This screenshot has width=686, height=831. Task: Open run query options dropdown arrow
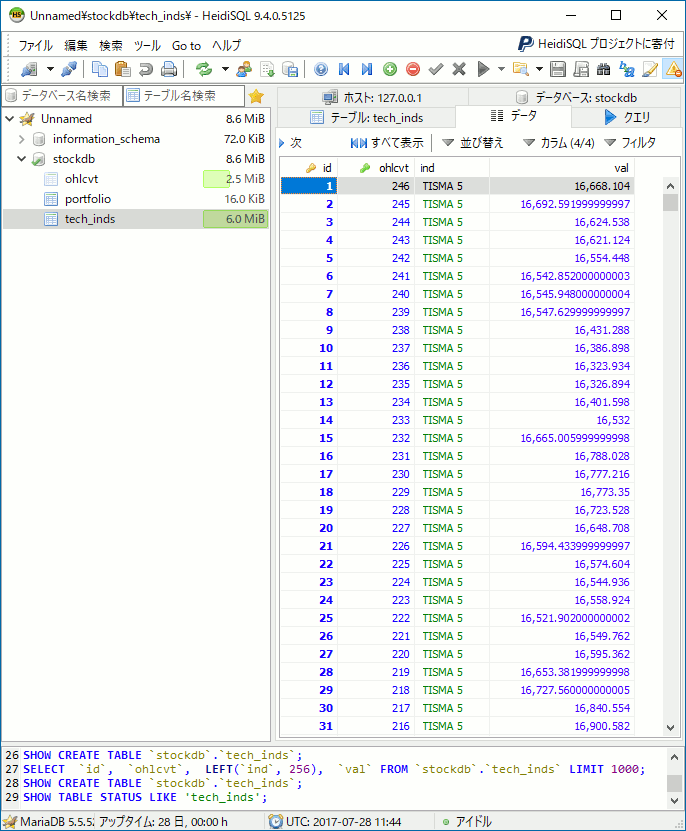502,69
